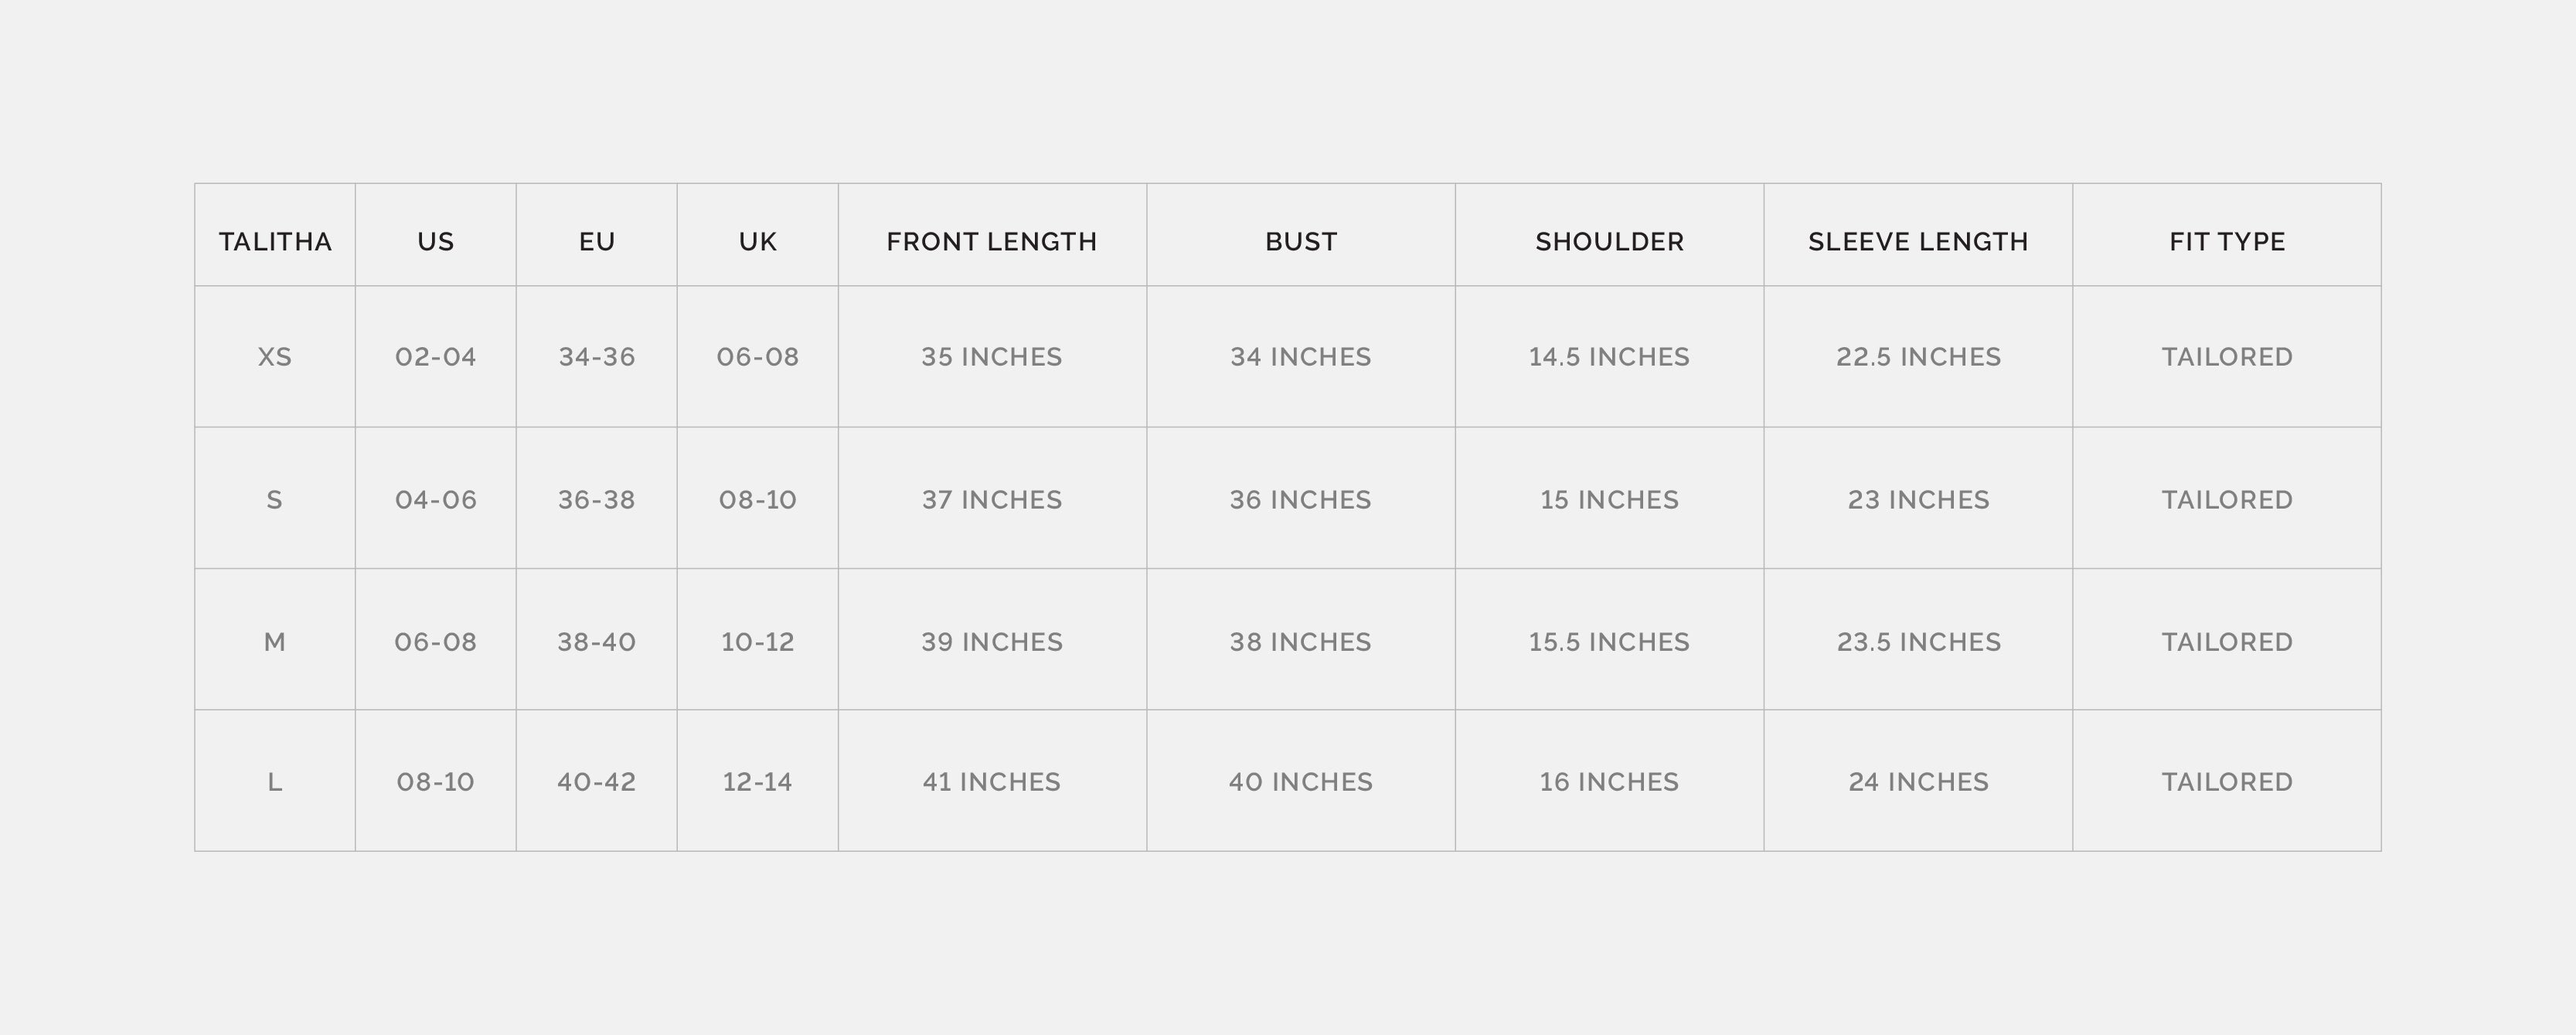Click the XS size row label

[275, 357]
